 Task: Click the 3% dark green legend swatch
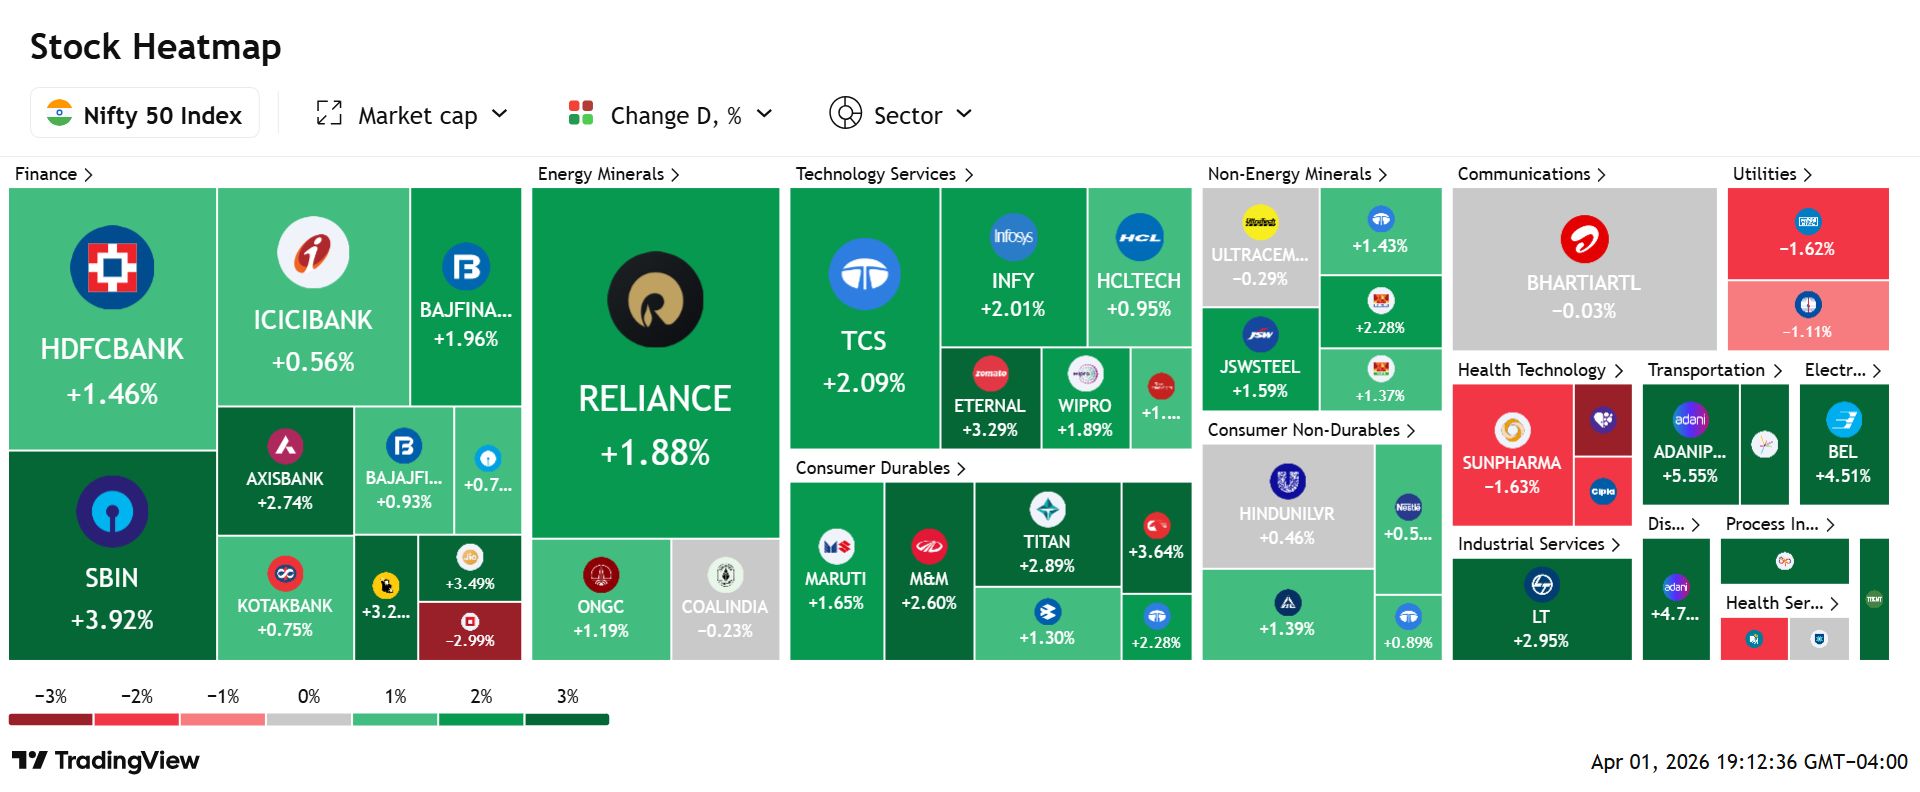567,719
